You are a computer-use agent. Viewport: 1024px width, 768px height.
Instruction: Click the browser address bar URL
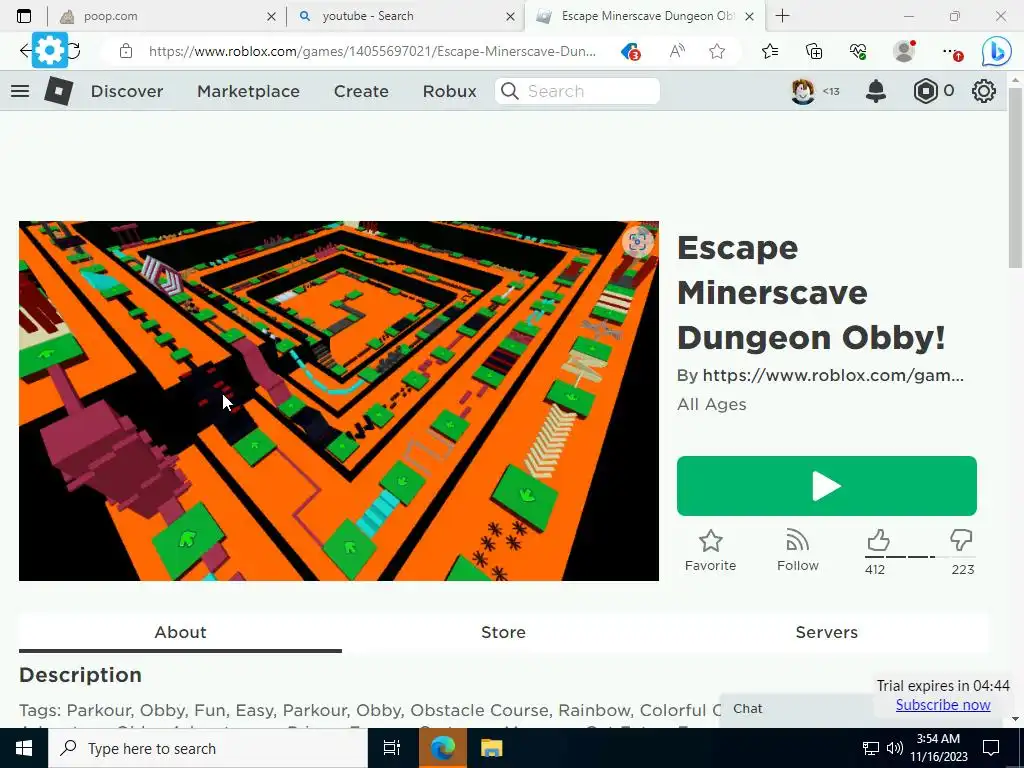372,51
